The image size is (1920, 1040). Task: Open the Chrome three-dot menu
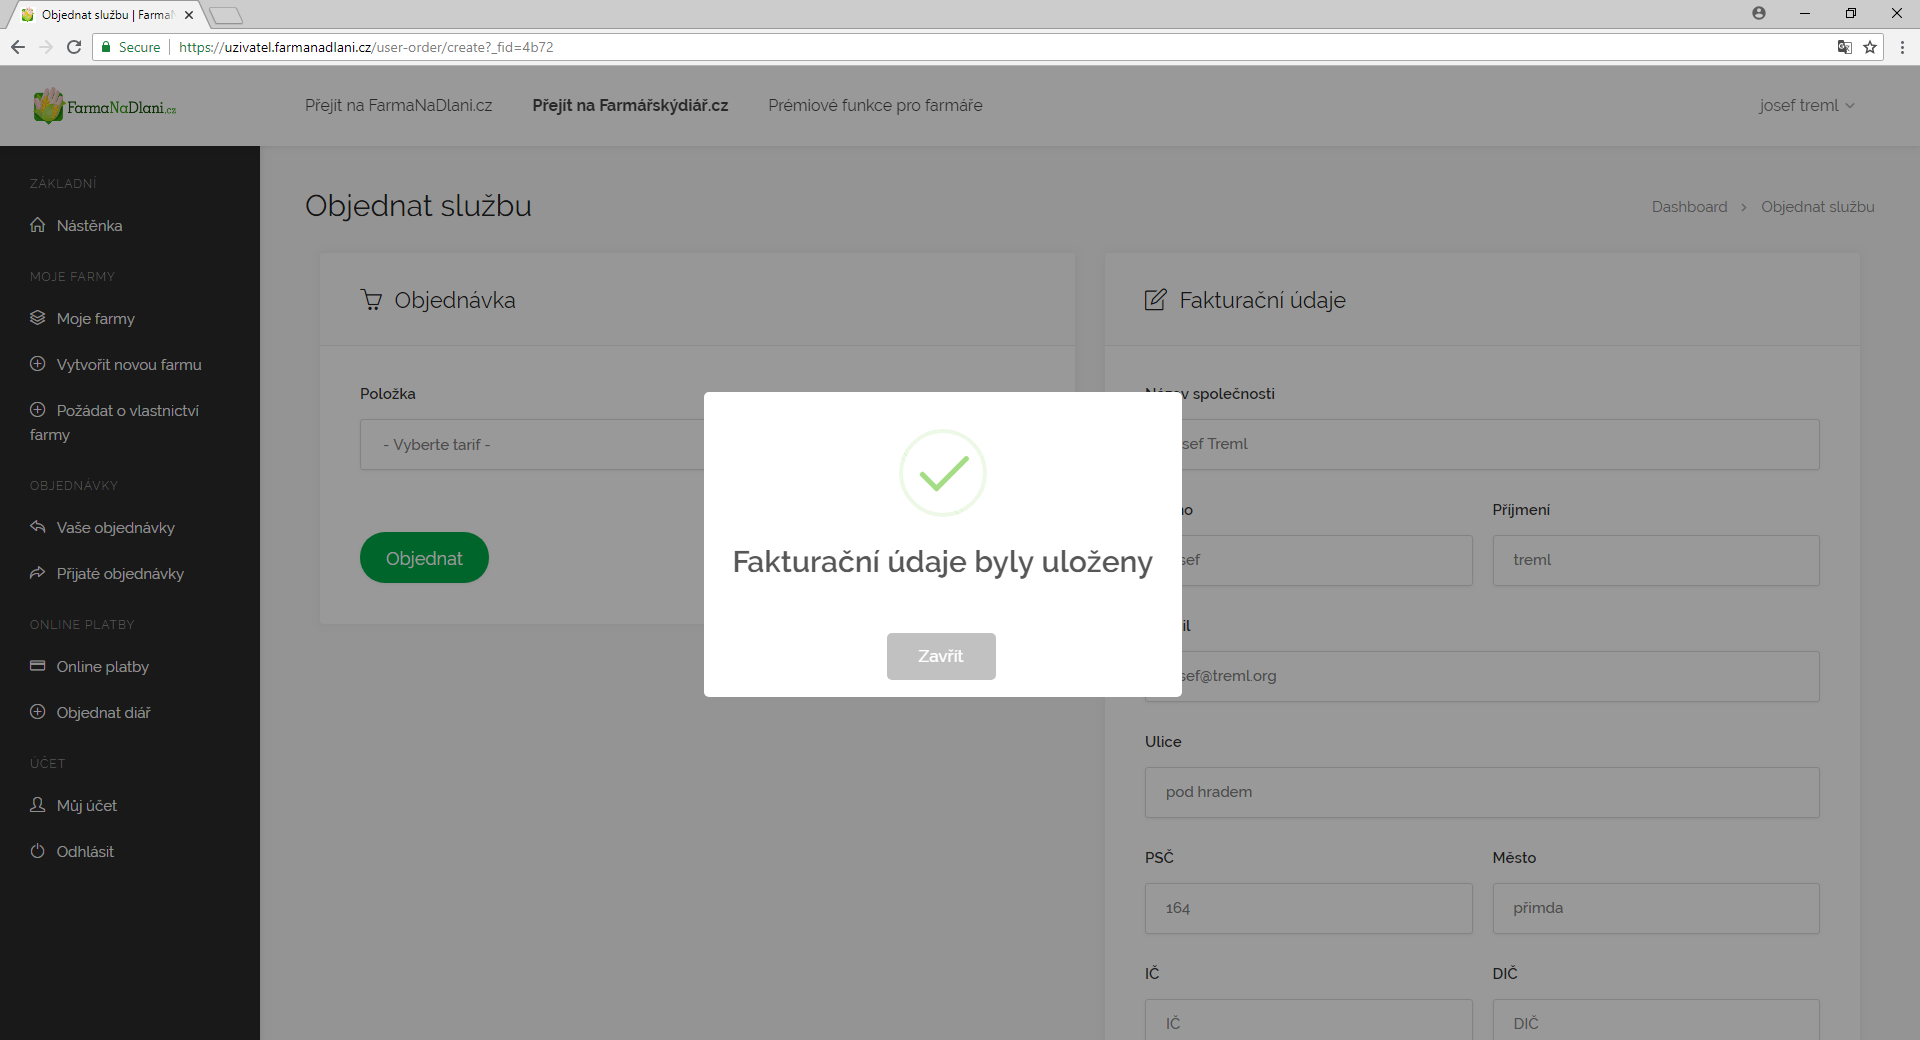tap(1902, 47)
